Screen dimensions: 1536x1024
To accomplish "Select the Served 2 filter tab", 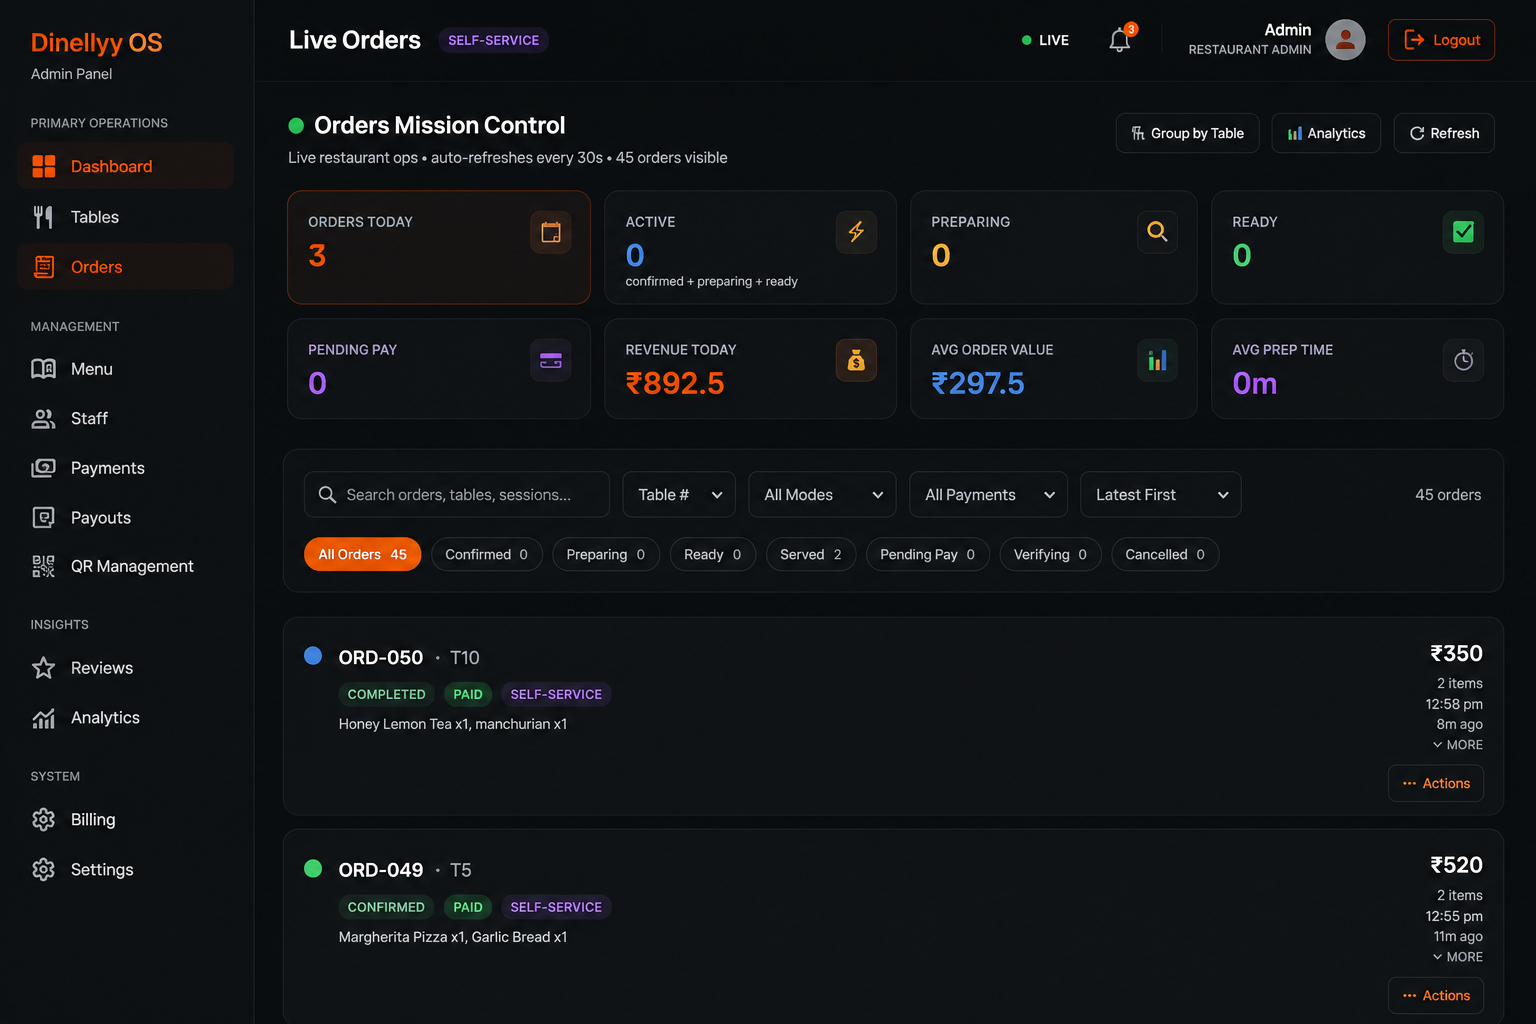I will [x=811, y=554].
